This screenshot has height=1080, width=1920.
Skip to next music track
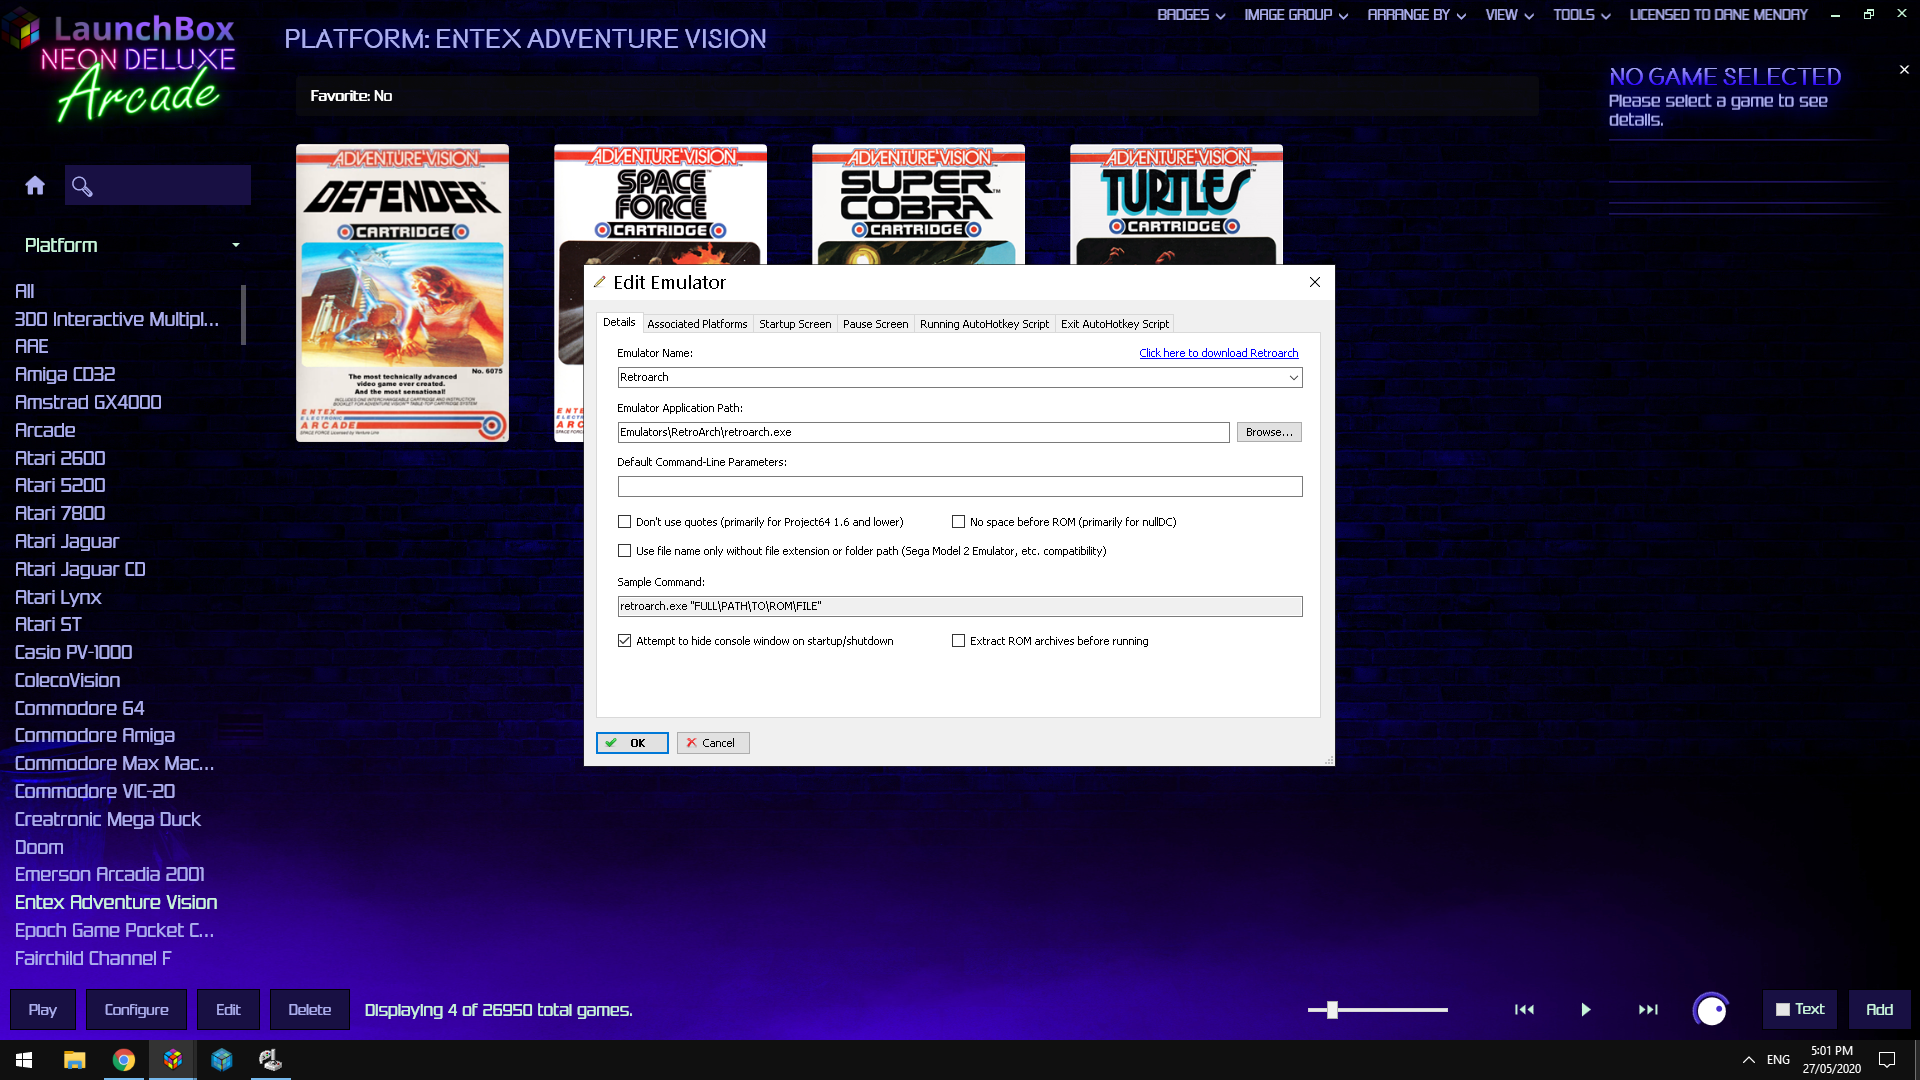coord(1648,1010)
